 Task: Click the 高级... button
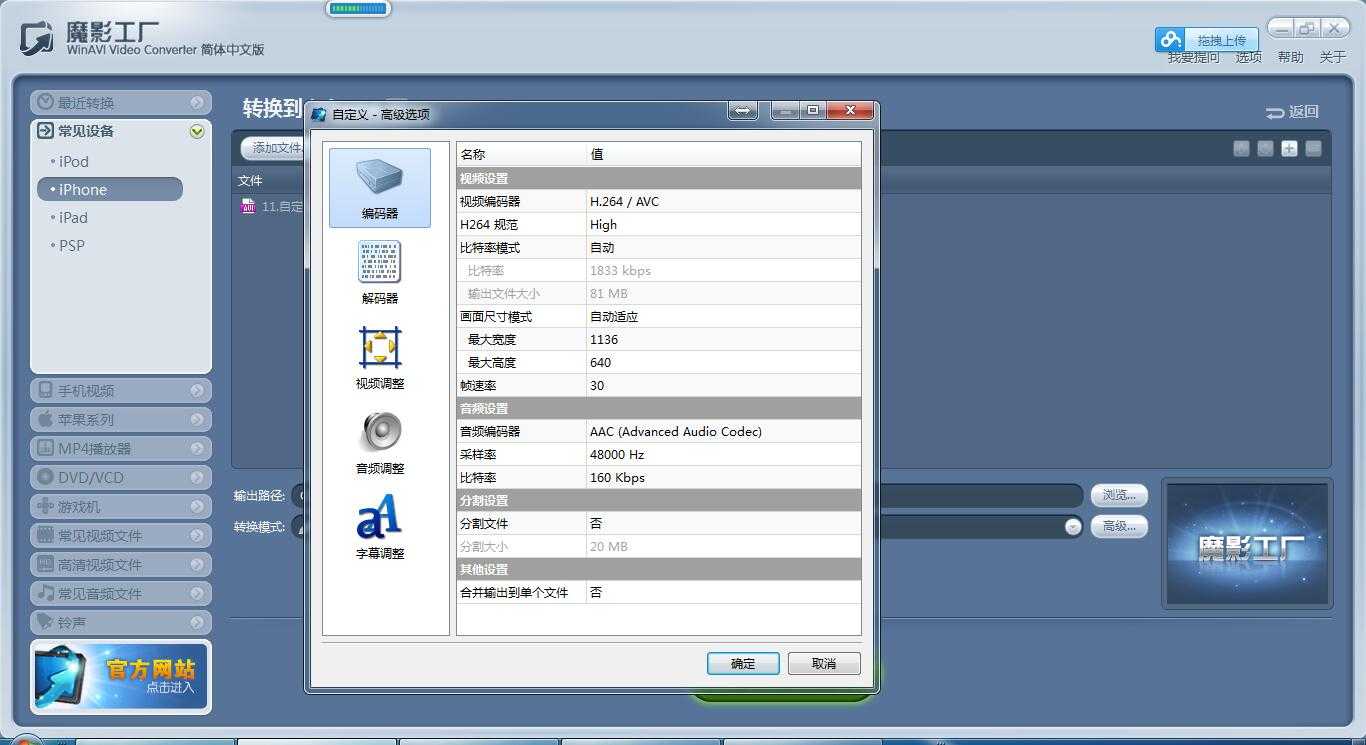[1119, 526]
